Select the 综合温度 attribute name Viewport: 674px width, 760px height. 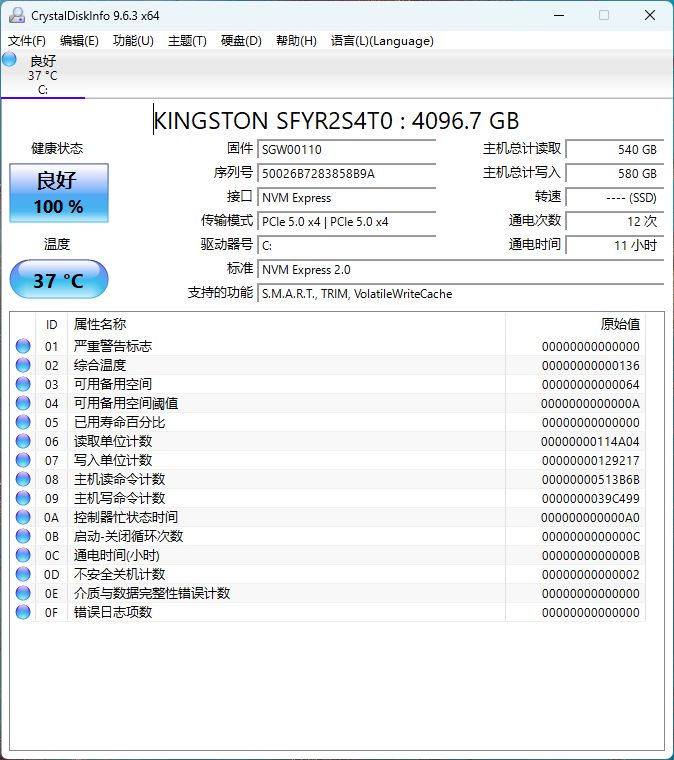coord(100,365)
